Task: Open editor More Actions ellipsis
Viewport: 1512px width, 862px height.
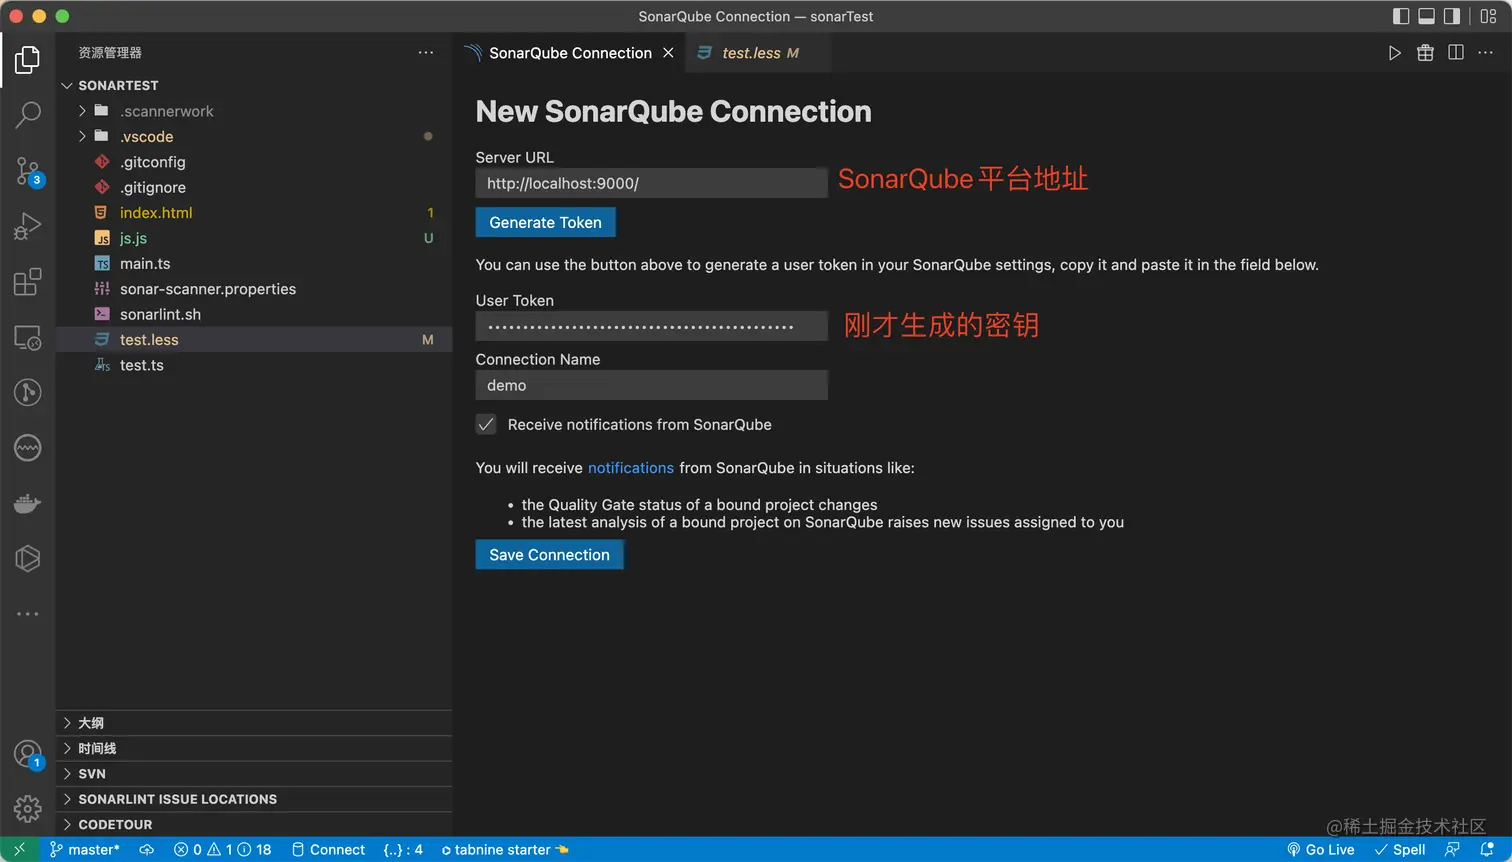Action: point(1486,53)
